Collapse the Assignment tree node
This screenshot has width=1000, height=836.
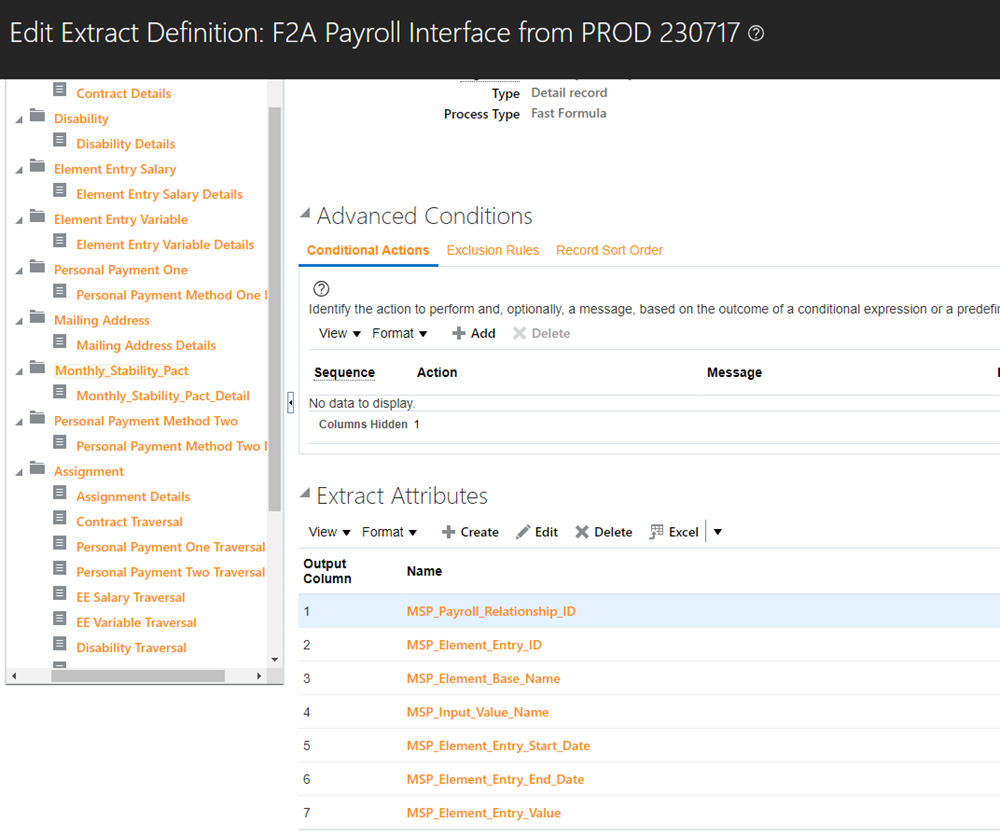pyautogui.click(x=19, y=472)
